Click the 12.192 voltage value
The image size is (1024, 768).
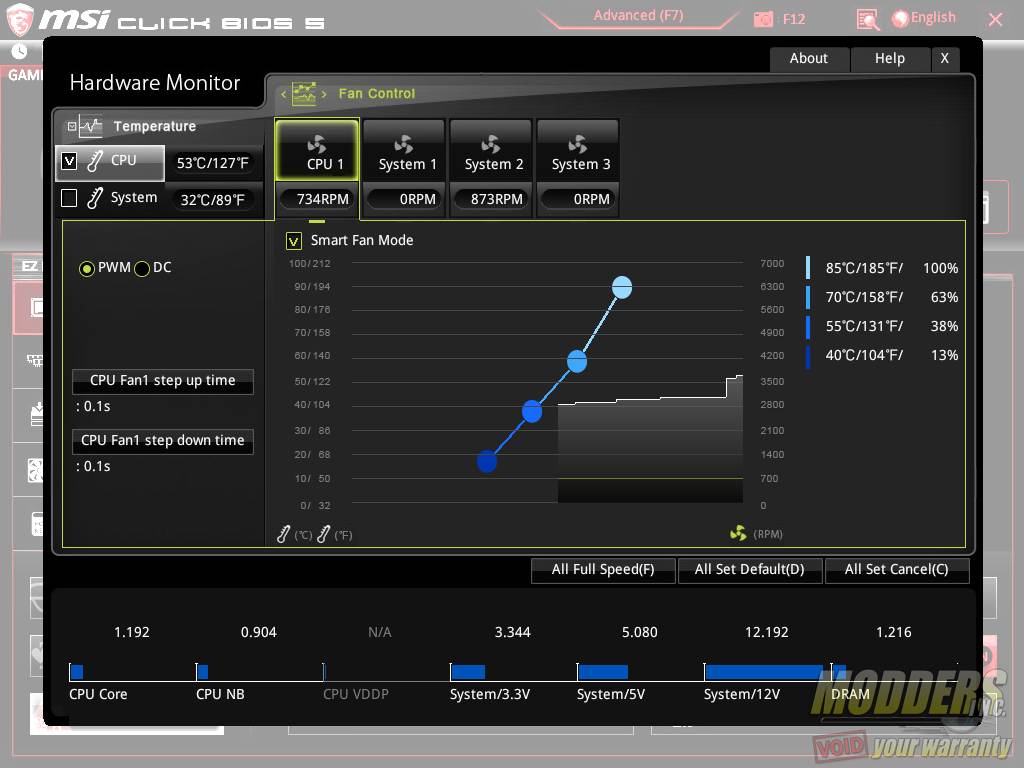click(x=767, y=632)
